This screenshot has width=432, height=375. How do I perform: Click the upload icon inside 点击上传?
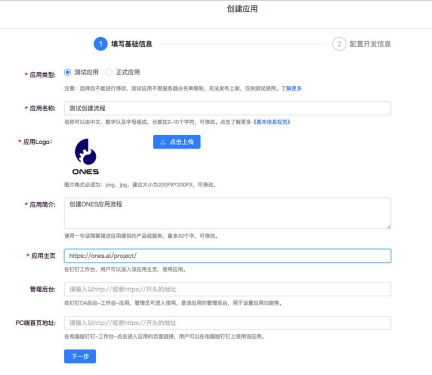tap(163, 142)
